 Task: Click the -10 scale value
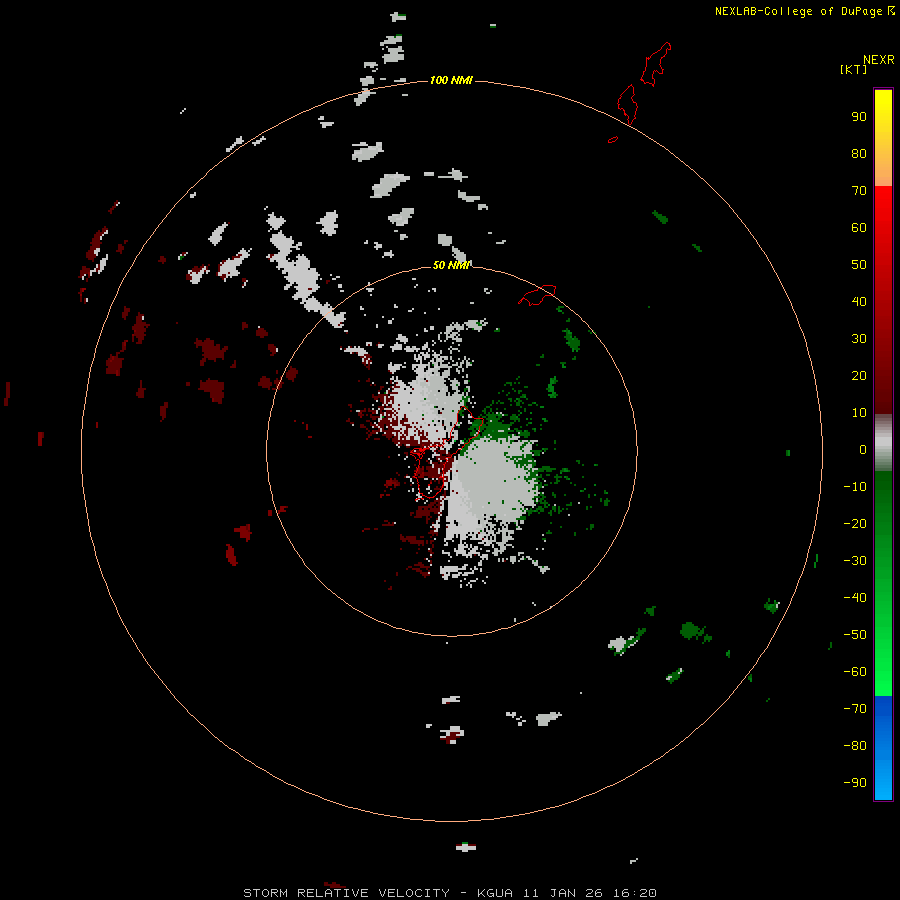pyautogui.click(x=855, y=487)
